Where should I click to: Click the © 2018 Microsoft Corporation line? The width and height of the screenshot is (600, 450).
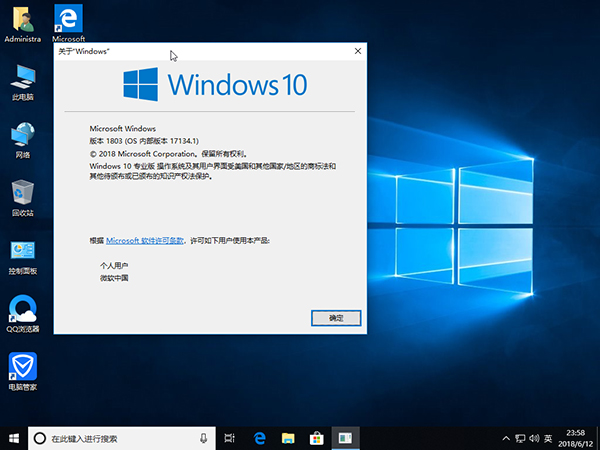[169, 154]
